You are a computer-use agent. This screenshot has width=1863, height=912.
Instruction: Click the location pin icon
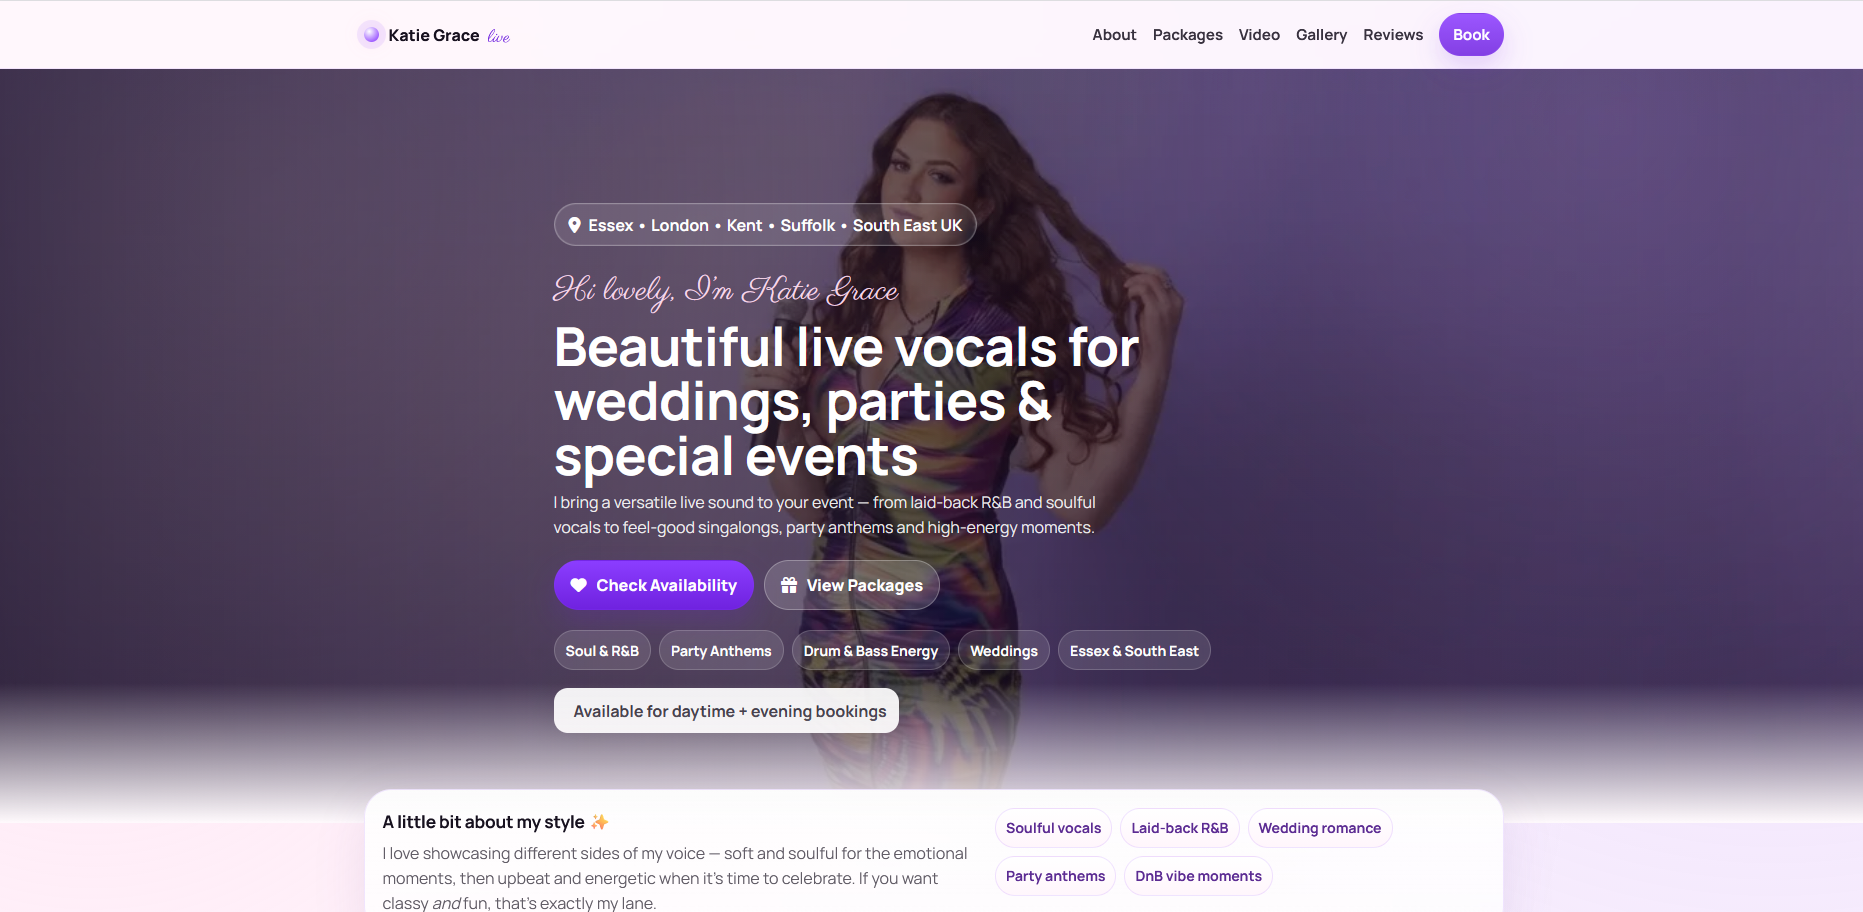click(x=574, y=225)
